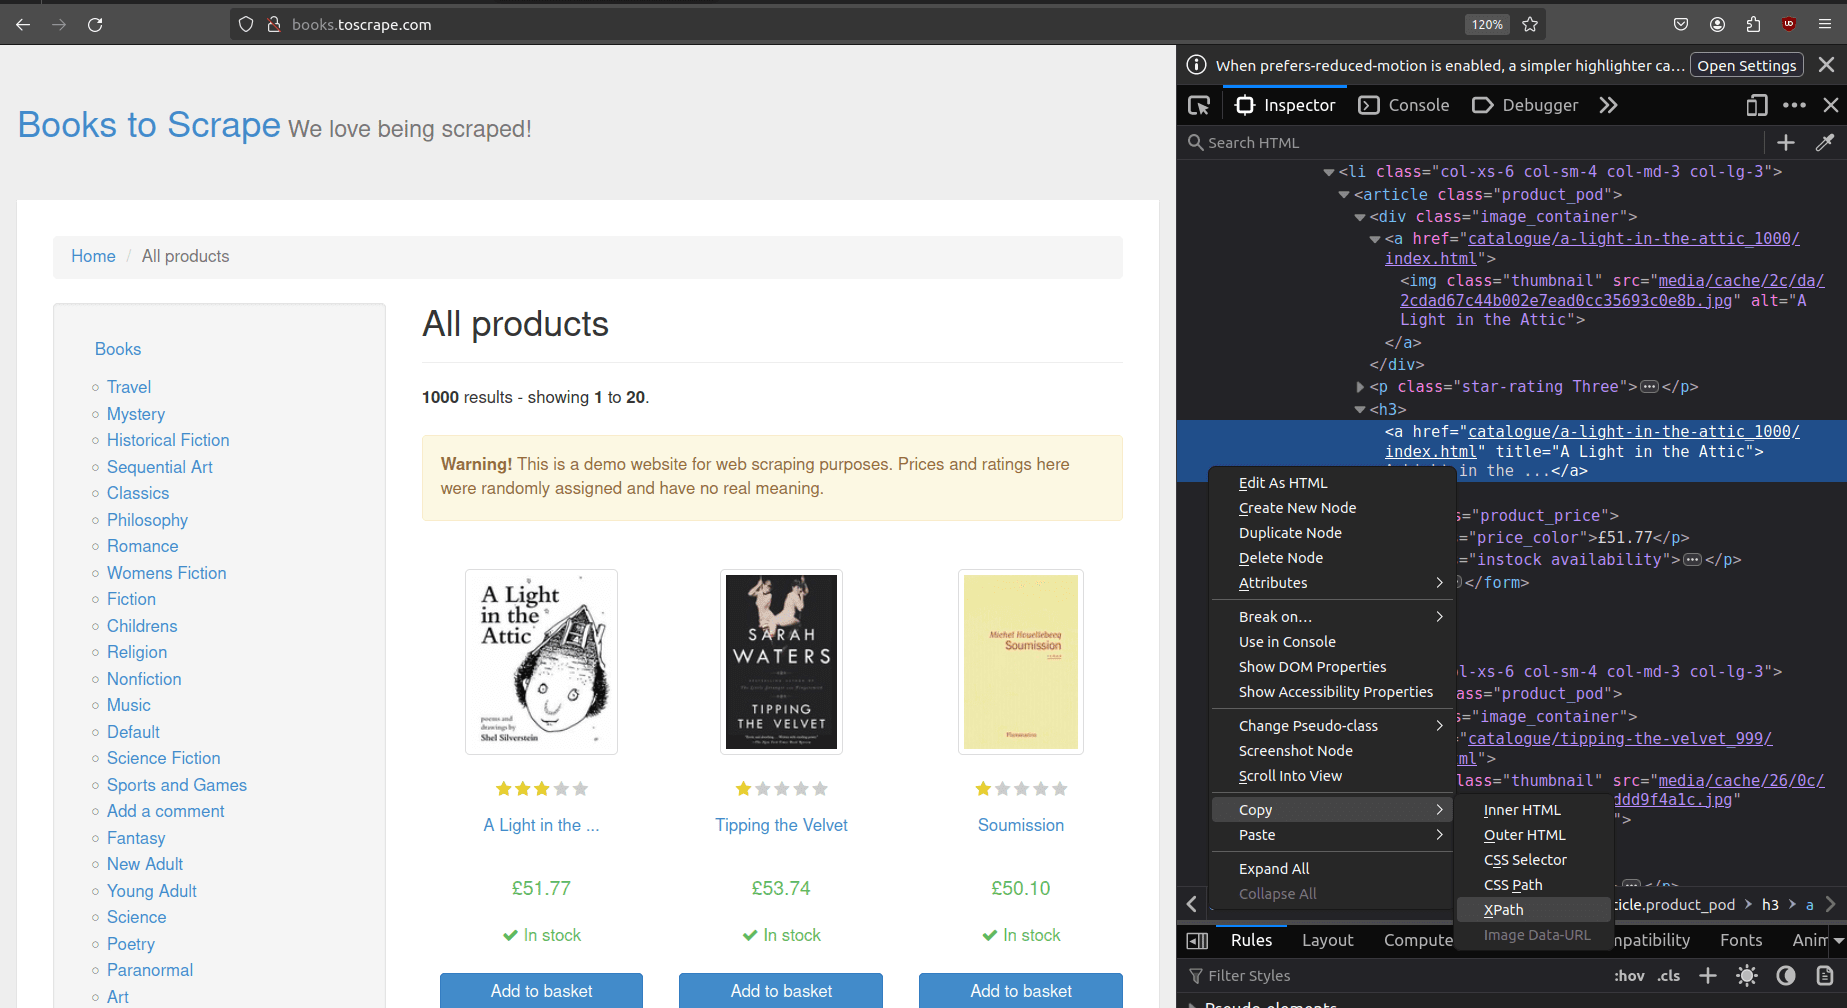The width and height of the screenshot is (1847, 1008).
Task: Collapse the div image_container node
Action: tap(1360, 217)
